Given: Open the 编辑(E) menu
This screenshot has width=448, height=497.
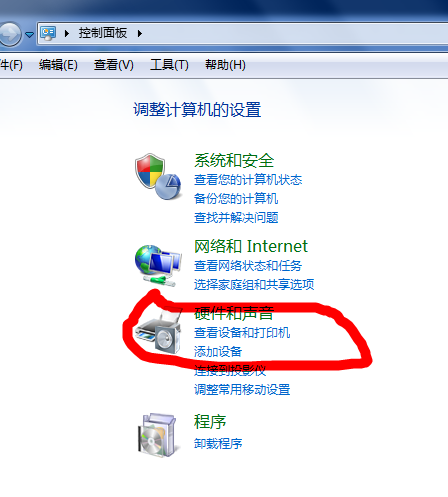Looking at the screenshot, I should tap(58, 65).
